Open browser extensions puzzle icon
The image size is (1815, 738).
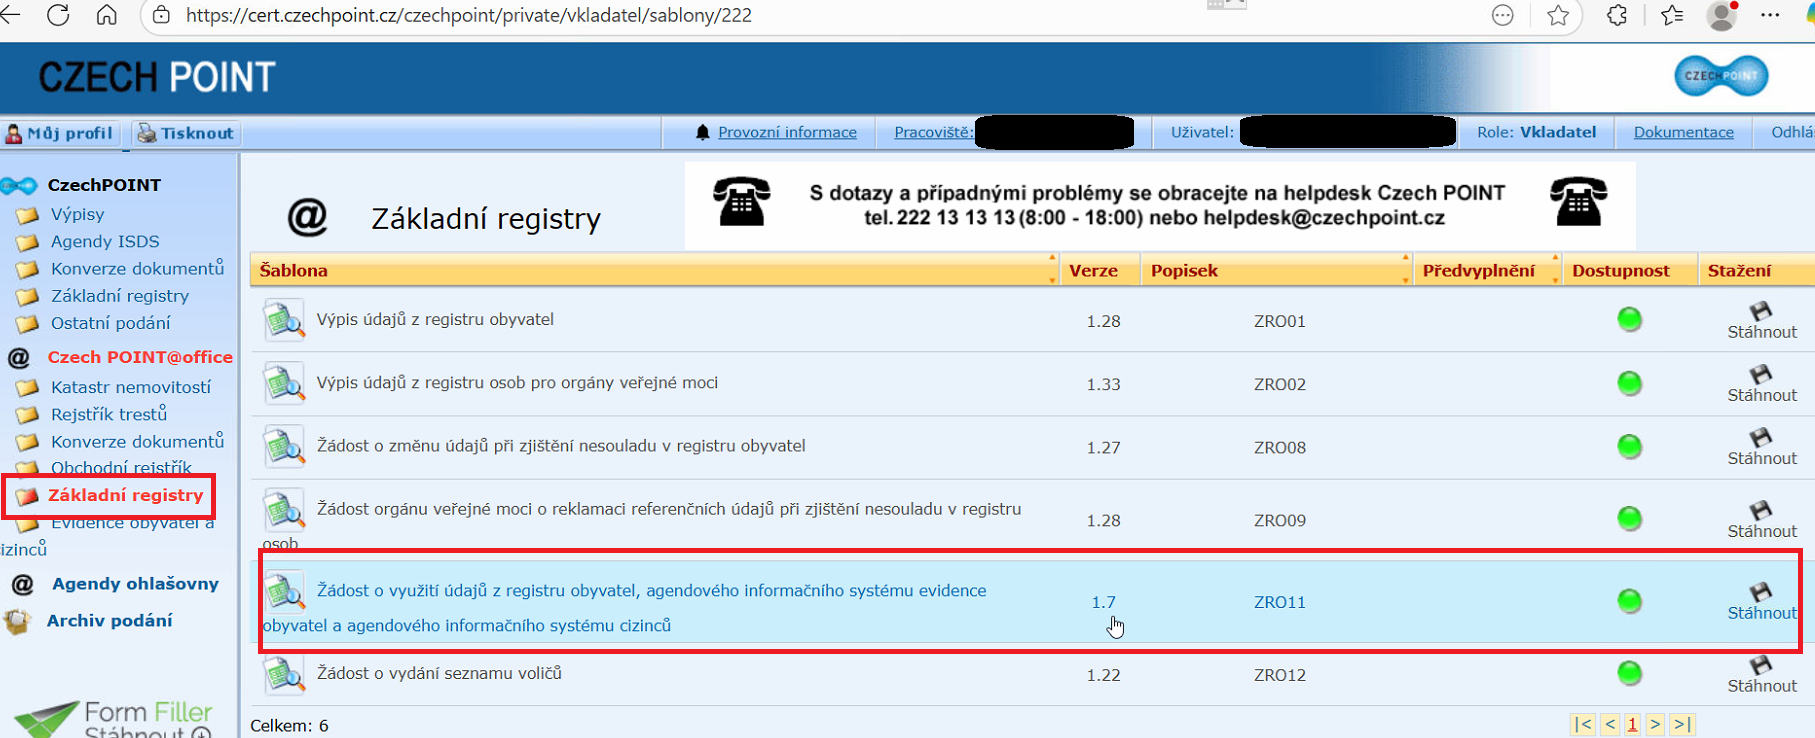1616,15
